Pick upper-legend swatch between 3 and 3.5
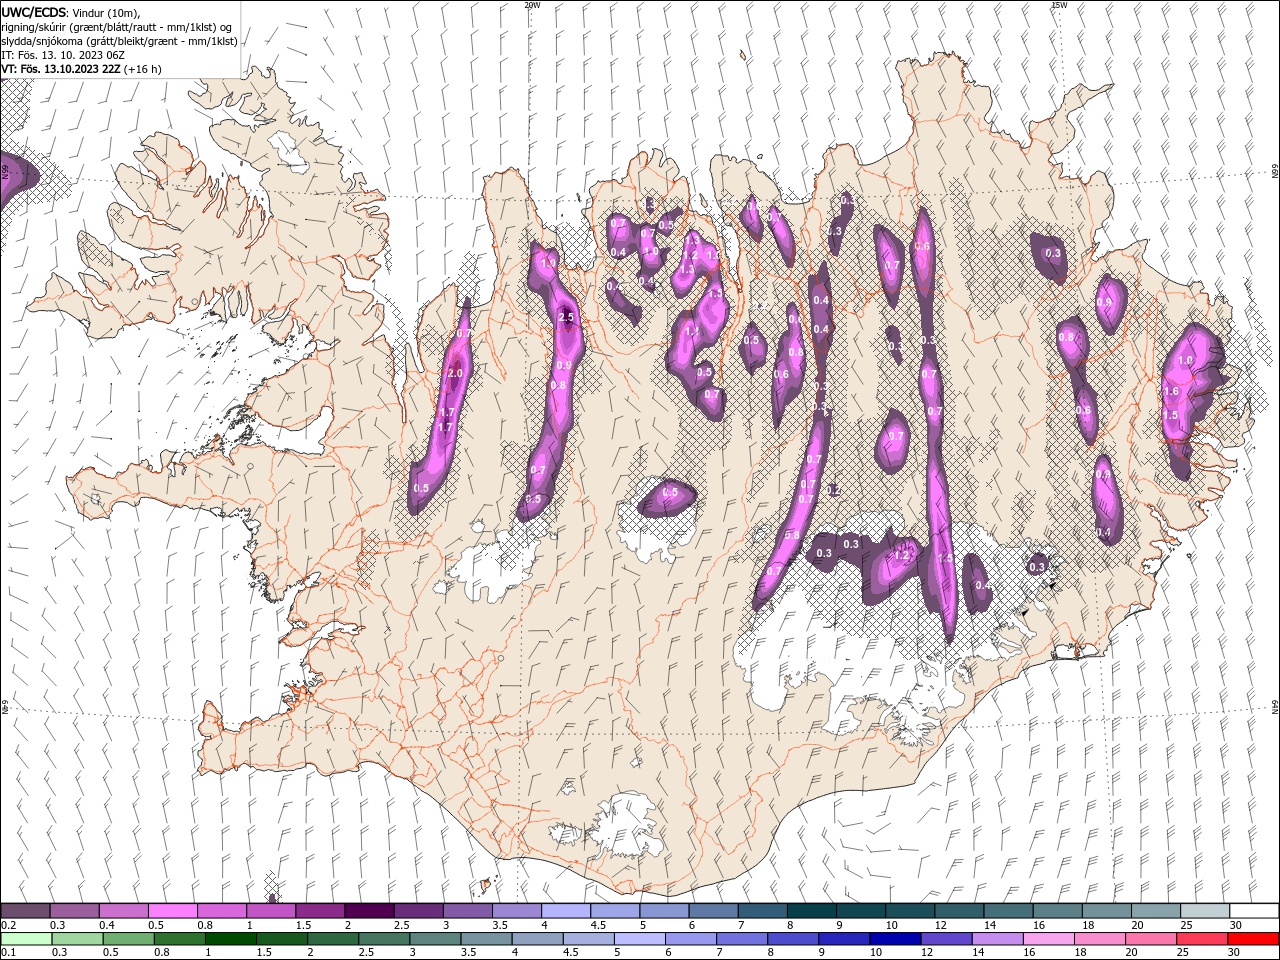The width and height of the screenshot is (1280, 960). click(x=467, y=911)
